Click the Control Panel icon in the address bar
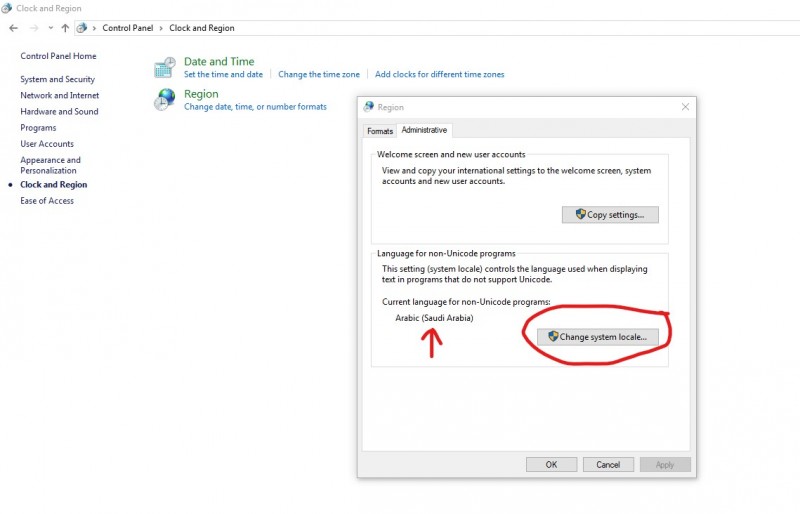 pyautogui.click(x=82, y=28)
